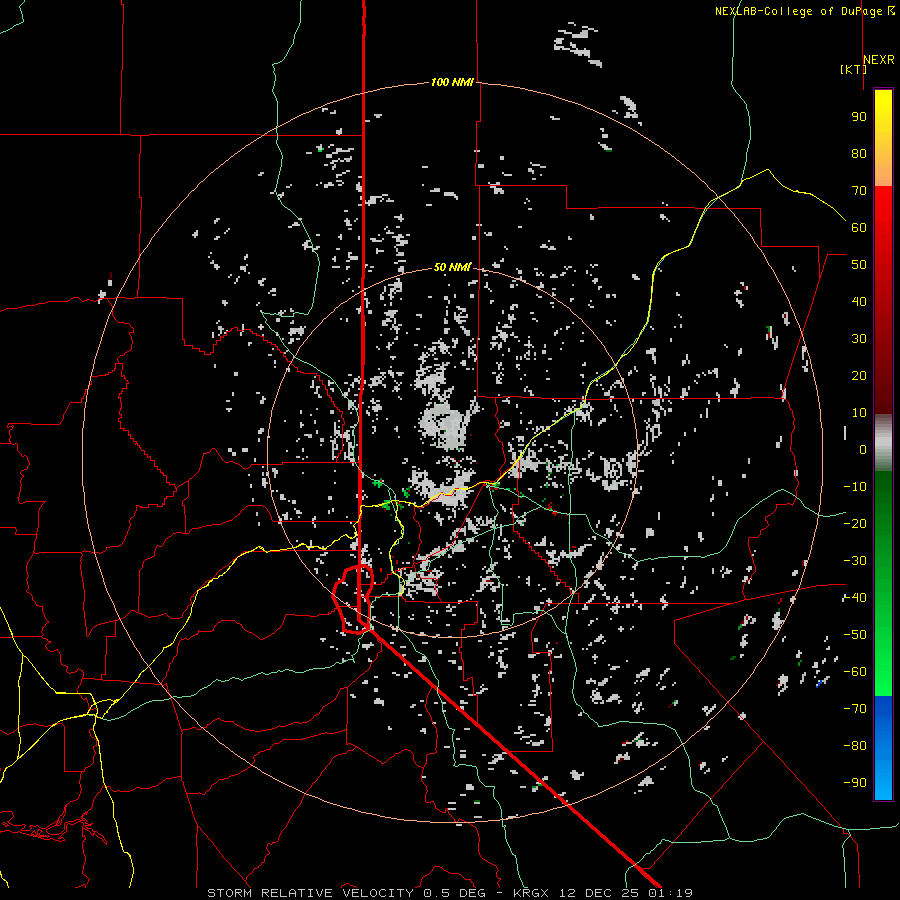
Task: Select the gray zero-velocity color band
Action: click(x=883, y=443)
